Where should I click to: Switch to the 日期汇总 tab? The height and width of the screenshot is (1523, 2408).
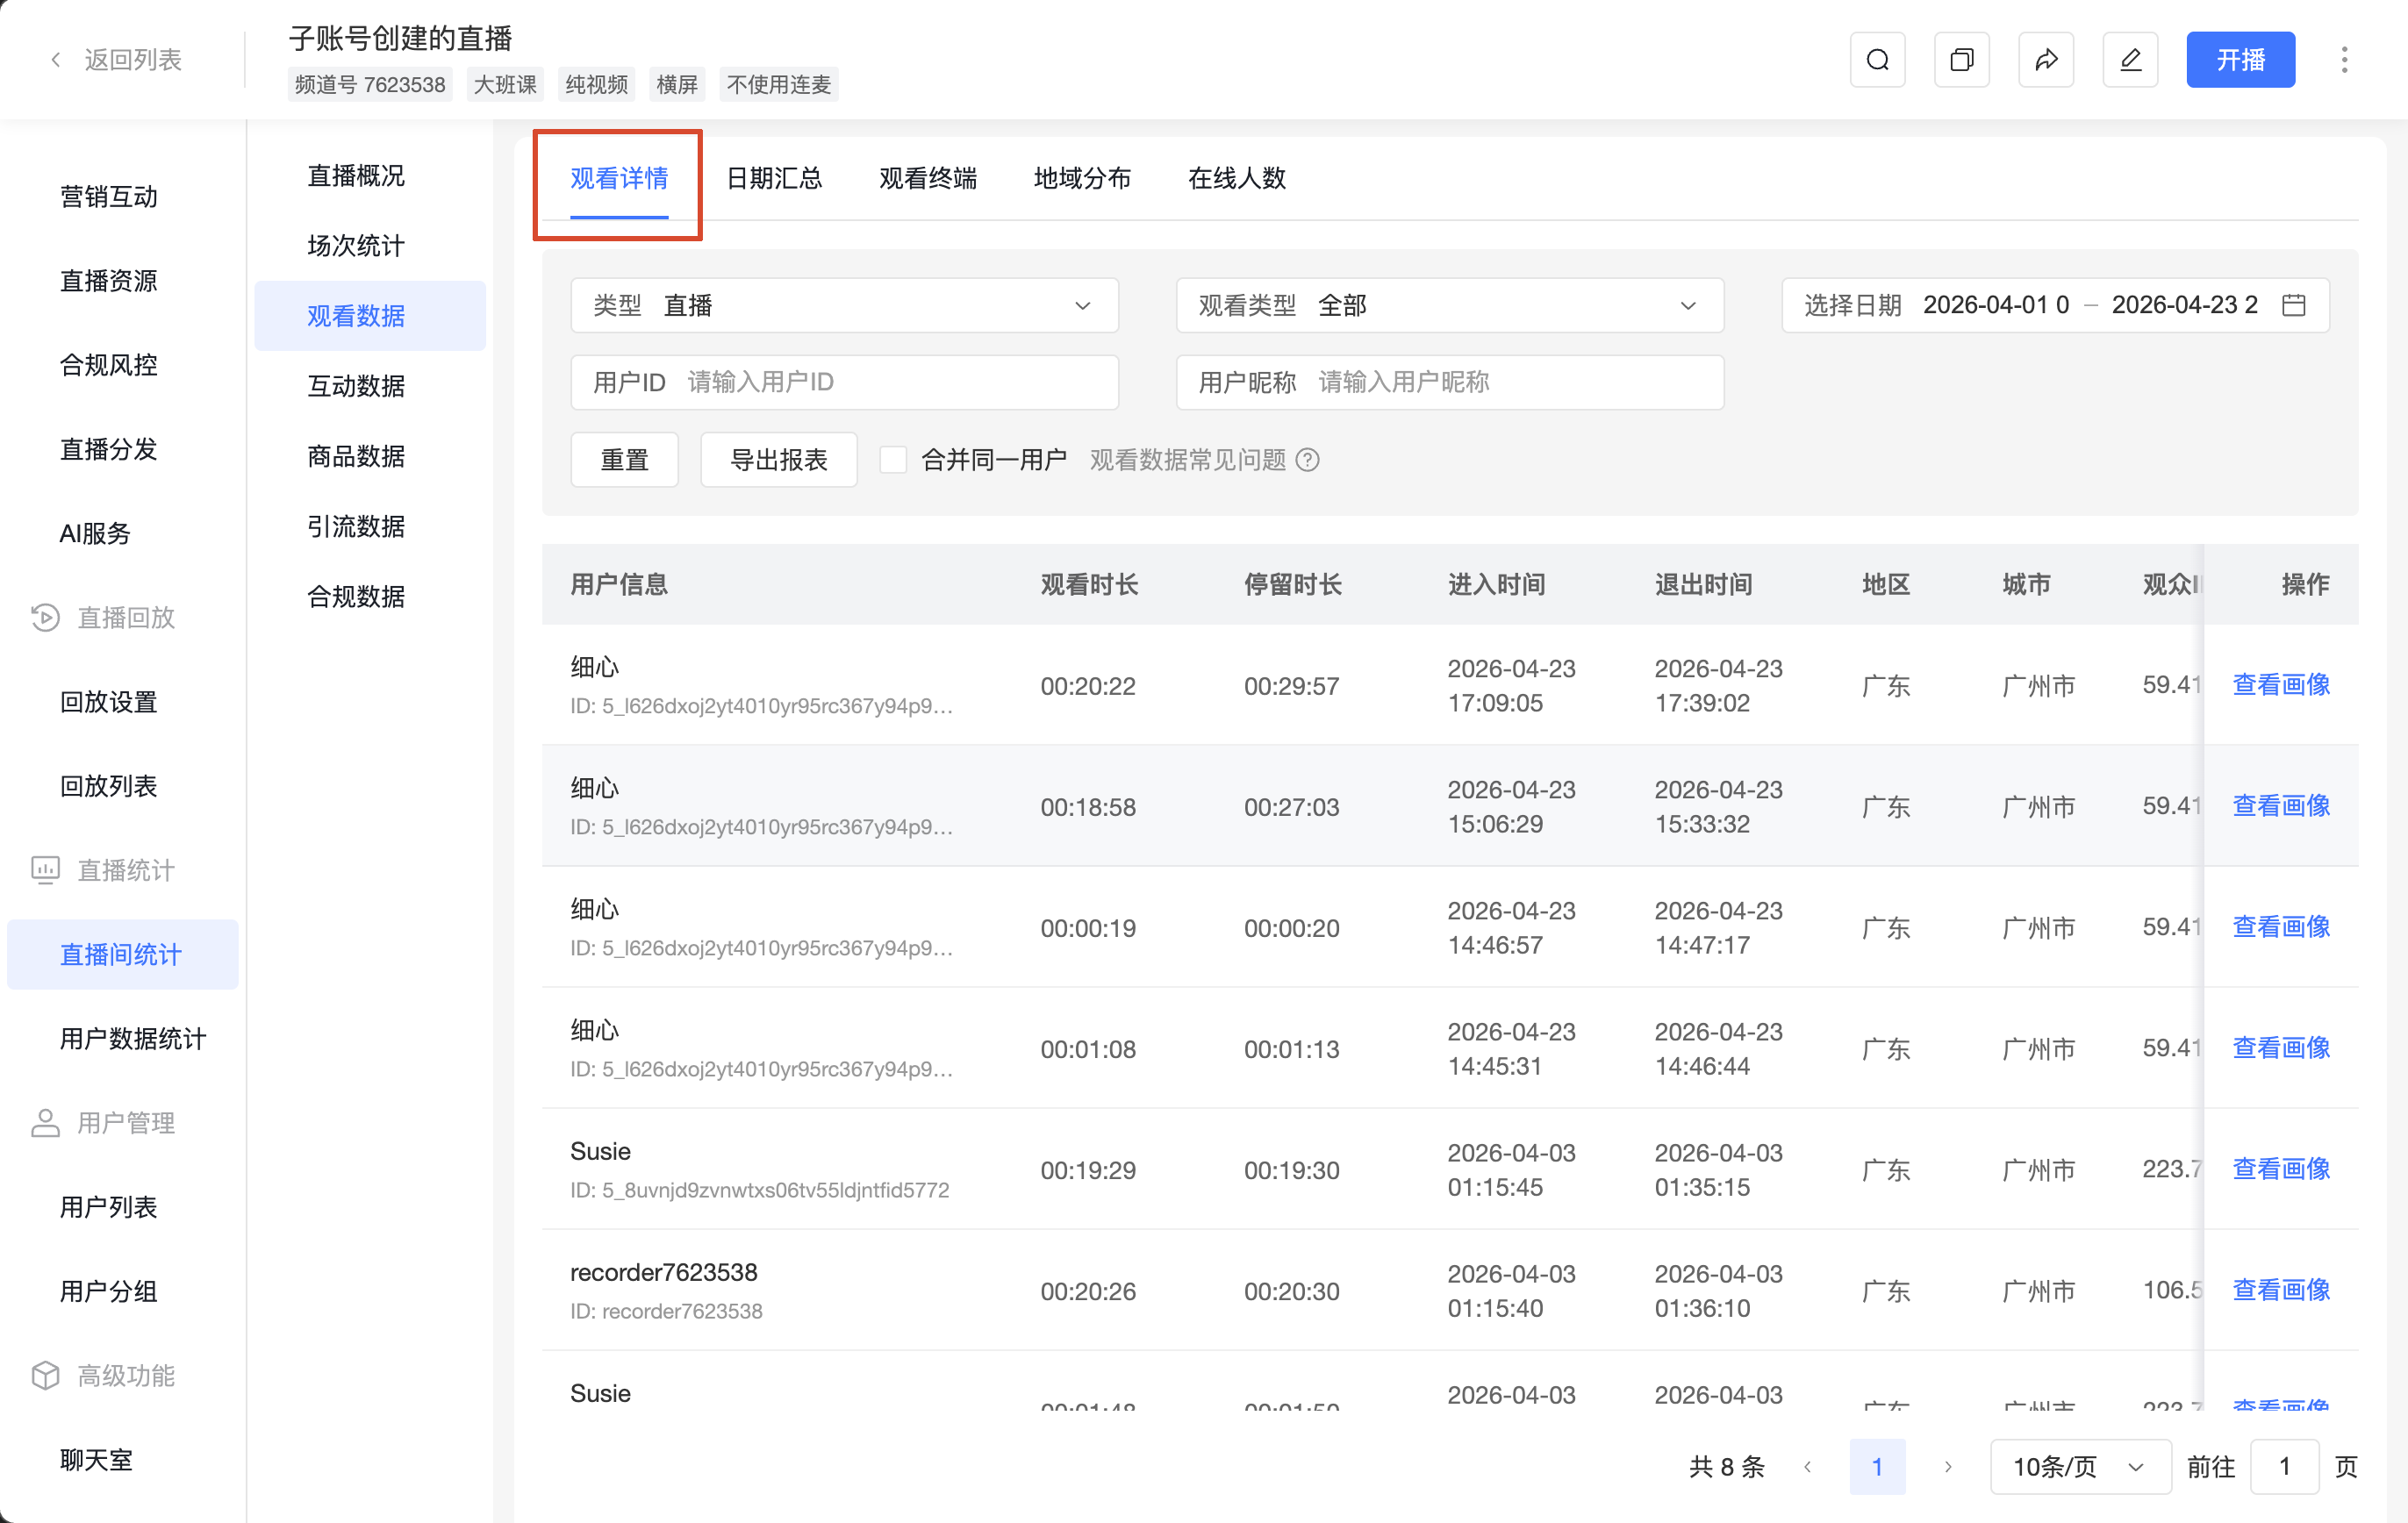pyautogui.click(x=774, y=178)
